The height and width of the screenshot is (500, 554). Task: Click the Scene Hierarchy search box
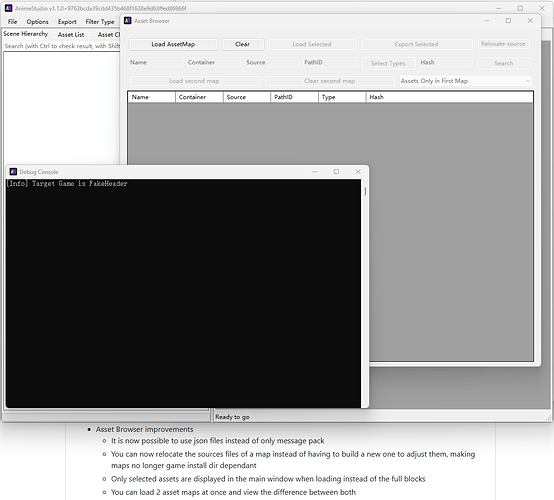(62, 46)
